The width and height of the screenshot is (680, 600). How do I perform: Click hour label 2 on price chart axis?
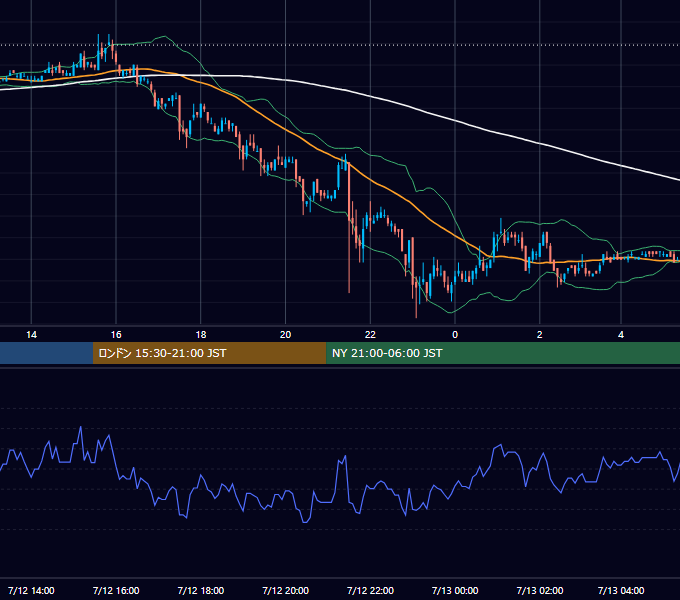tap(539, 335)
